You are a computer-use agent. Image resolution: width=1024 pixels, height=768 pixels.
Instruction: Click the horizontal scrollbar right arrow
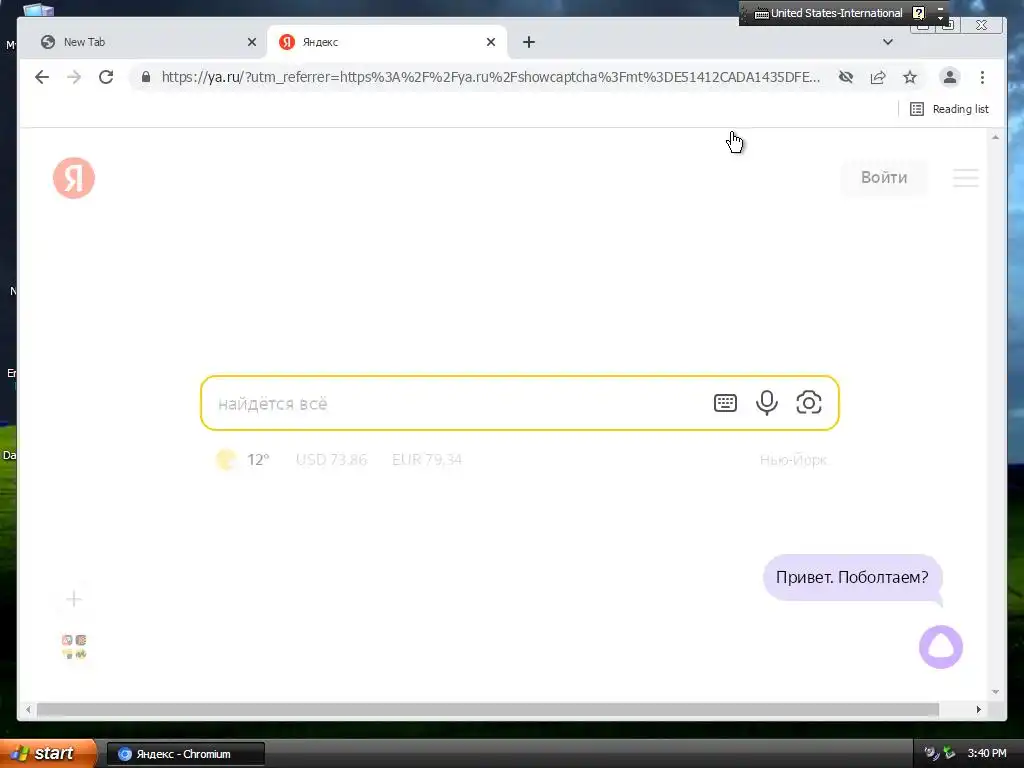(978, 709)
